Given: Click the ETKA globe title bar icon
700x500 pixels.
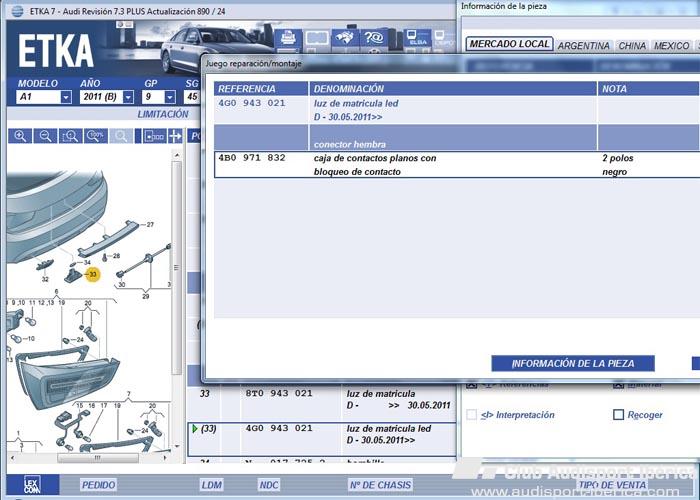Looking at the screenshot, I should point(17,11).
